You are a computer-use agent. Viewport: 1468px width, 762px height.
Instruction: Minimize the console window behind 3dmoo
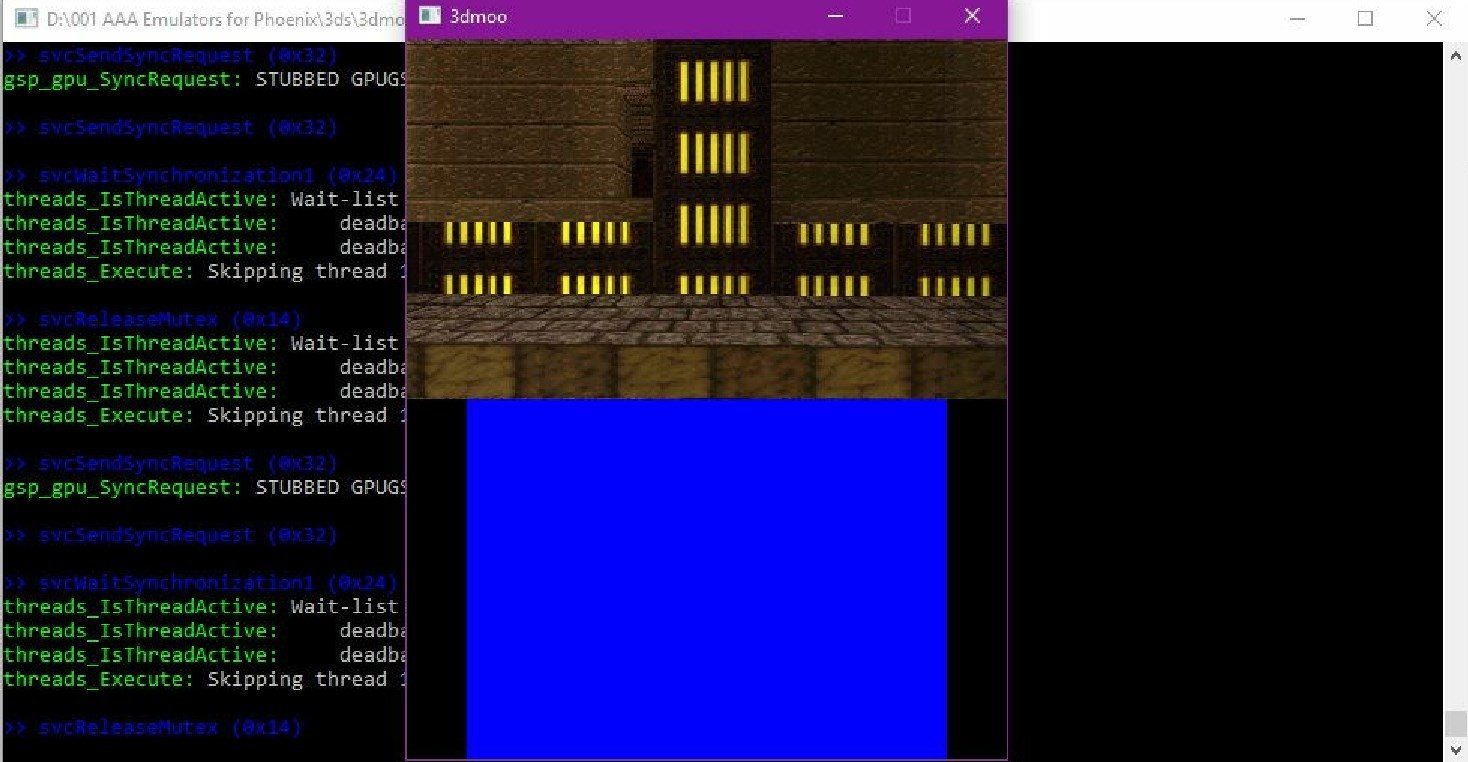pos(1297,19)
